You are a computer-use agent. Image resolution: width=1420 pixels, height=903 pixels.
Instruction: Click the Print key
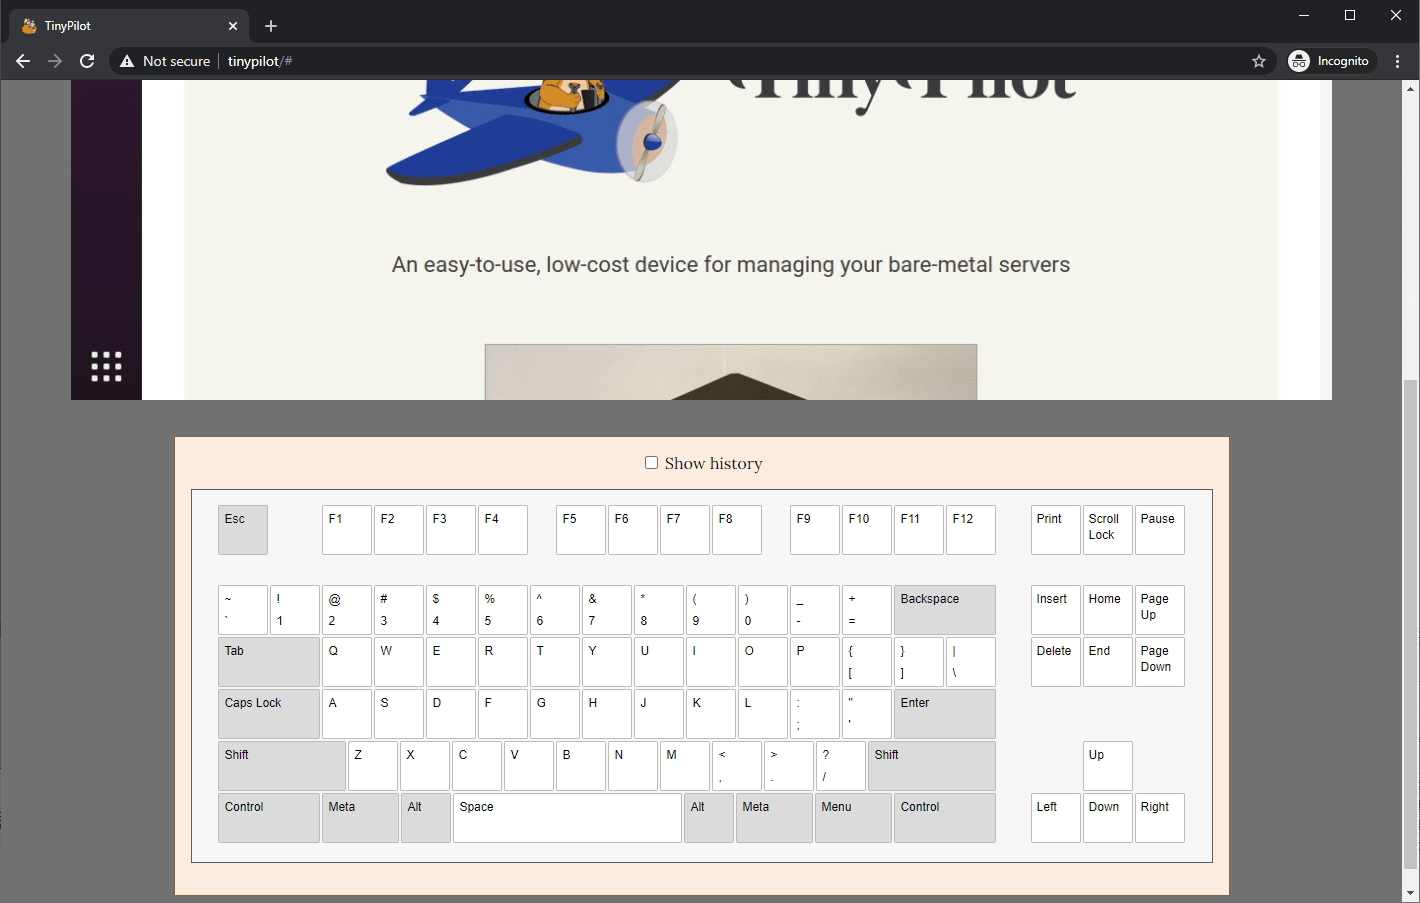[x=1056, y=530]
